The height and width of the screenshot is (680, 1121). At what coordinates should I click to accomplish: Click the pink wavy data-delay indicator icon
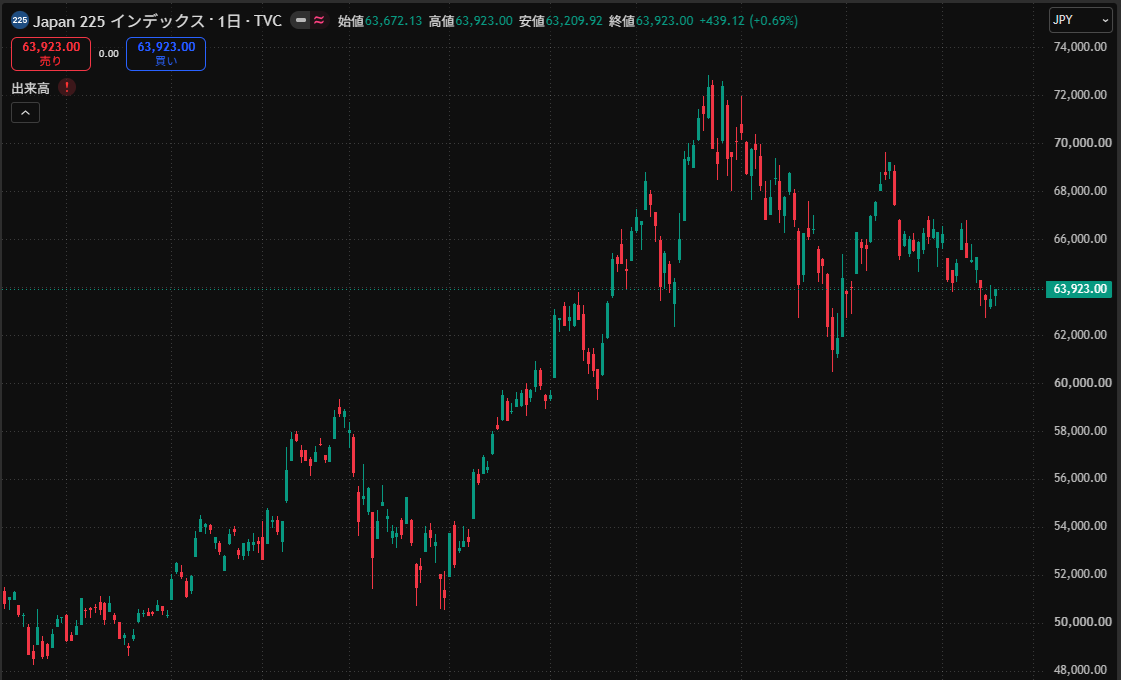[x=319, y=21]
